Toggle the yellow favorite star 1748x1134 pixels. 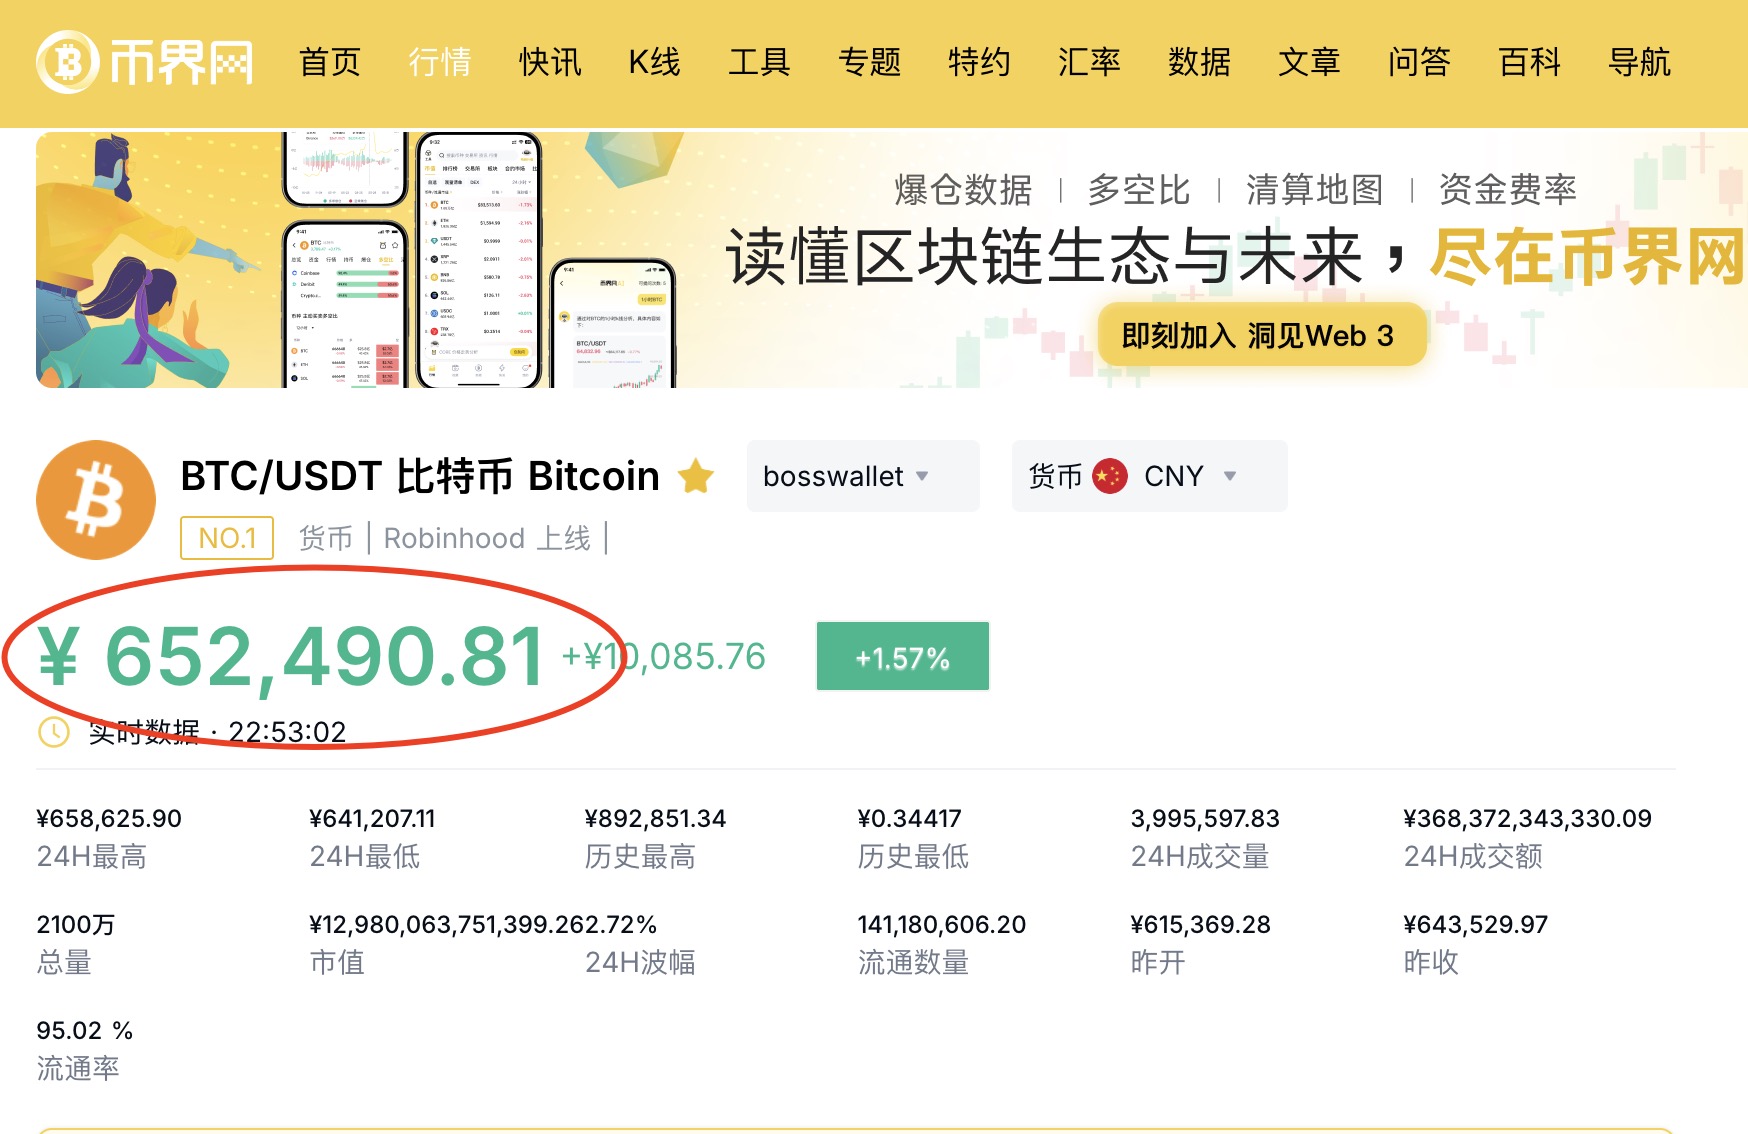tap(696, 477)
